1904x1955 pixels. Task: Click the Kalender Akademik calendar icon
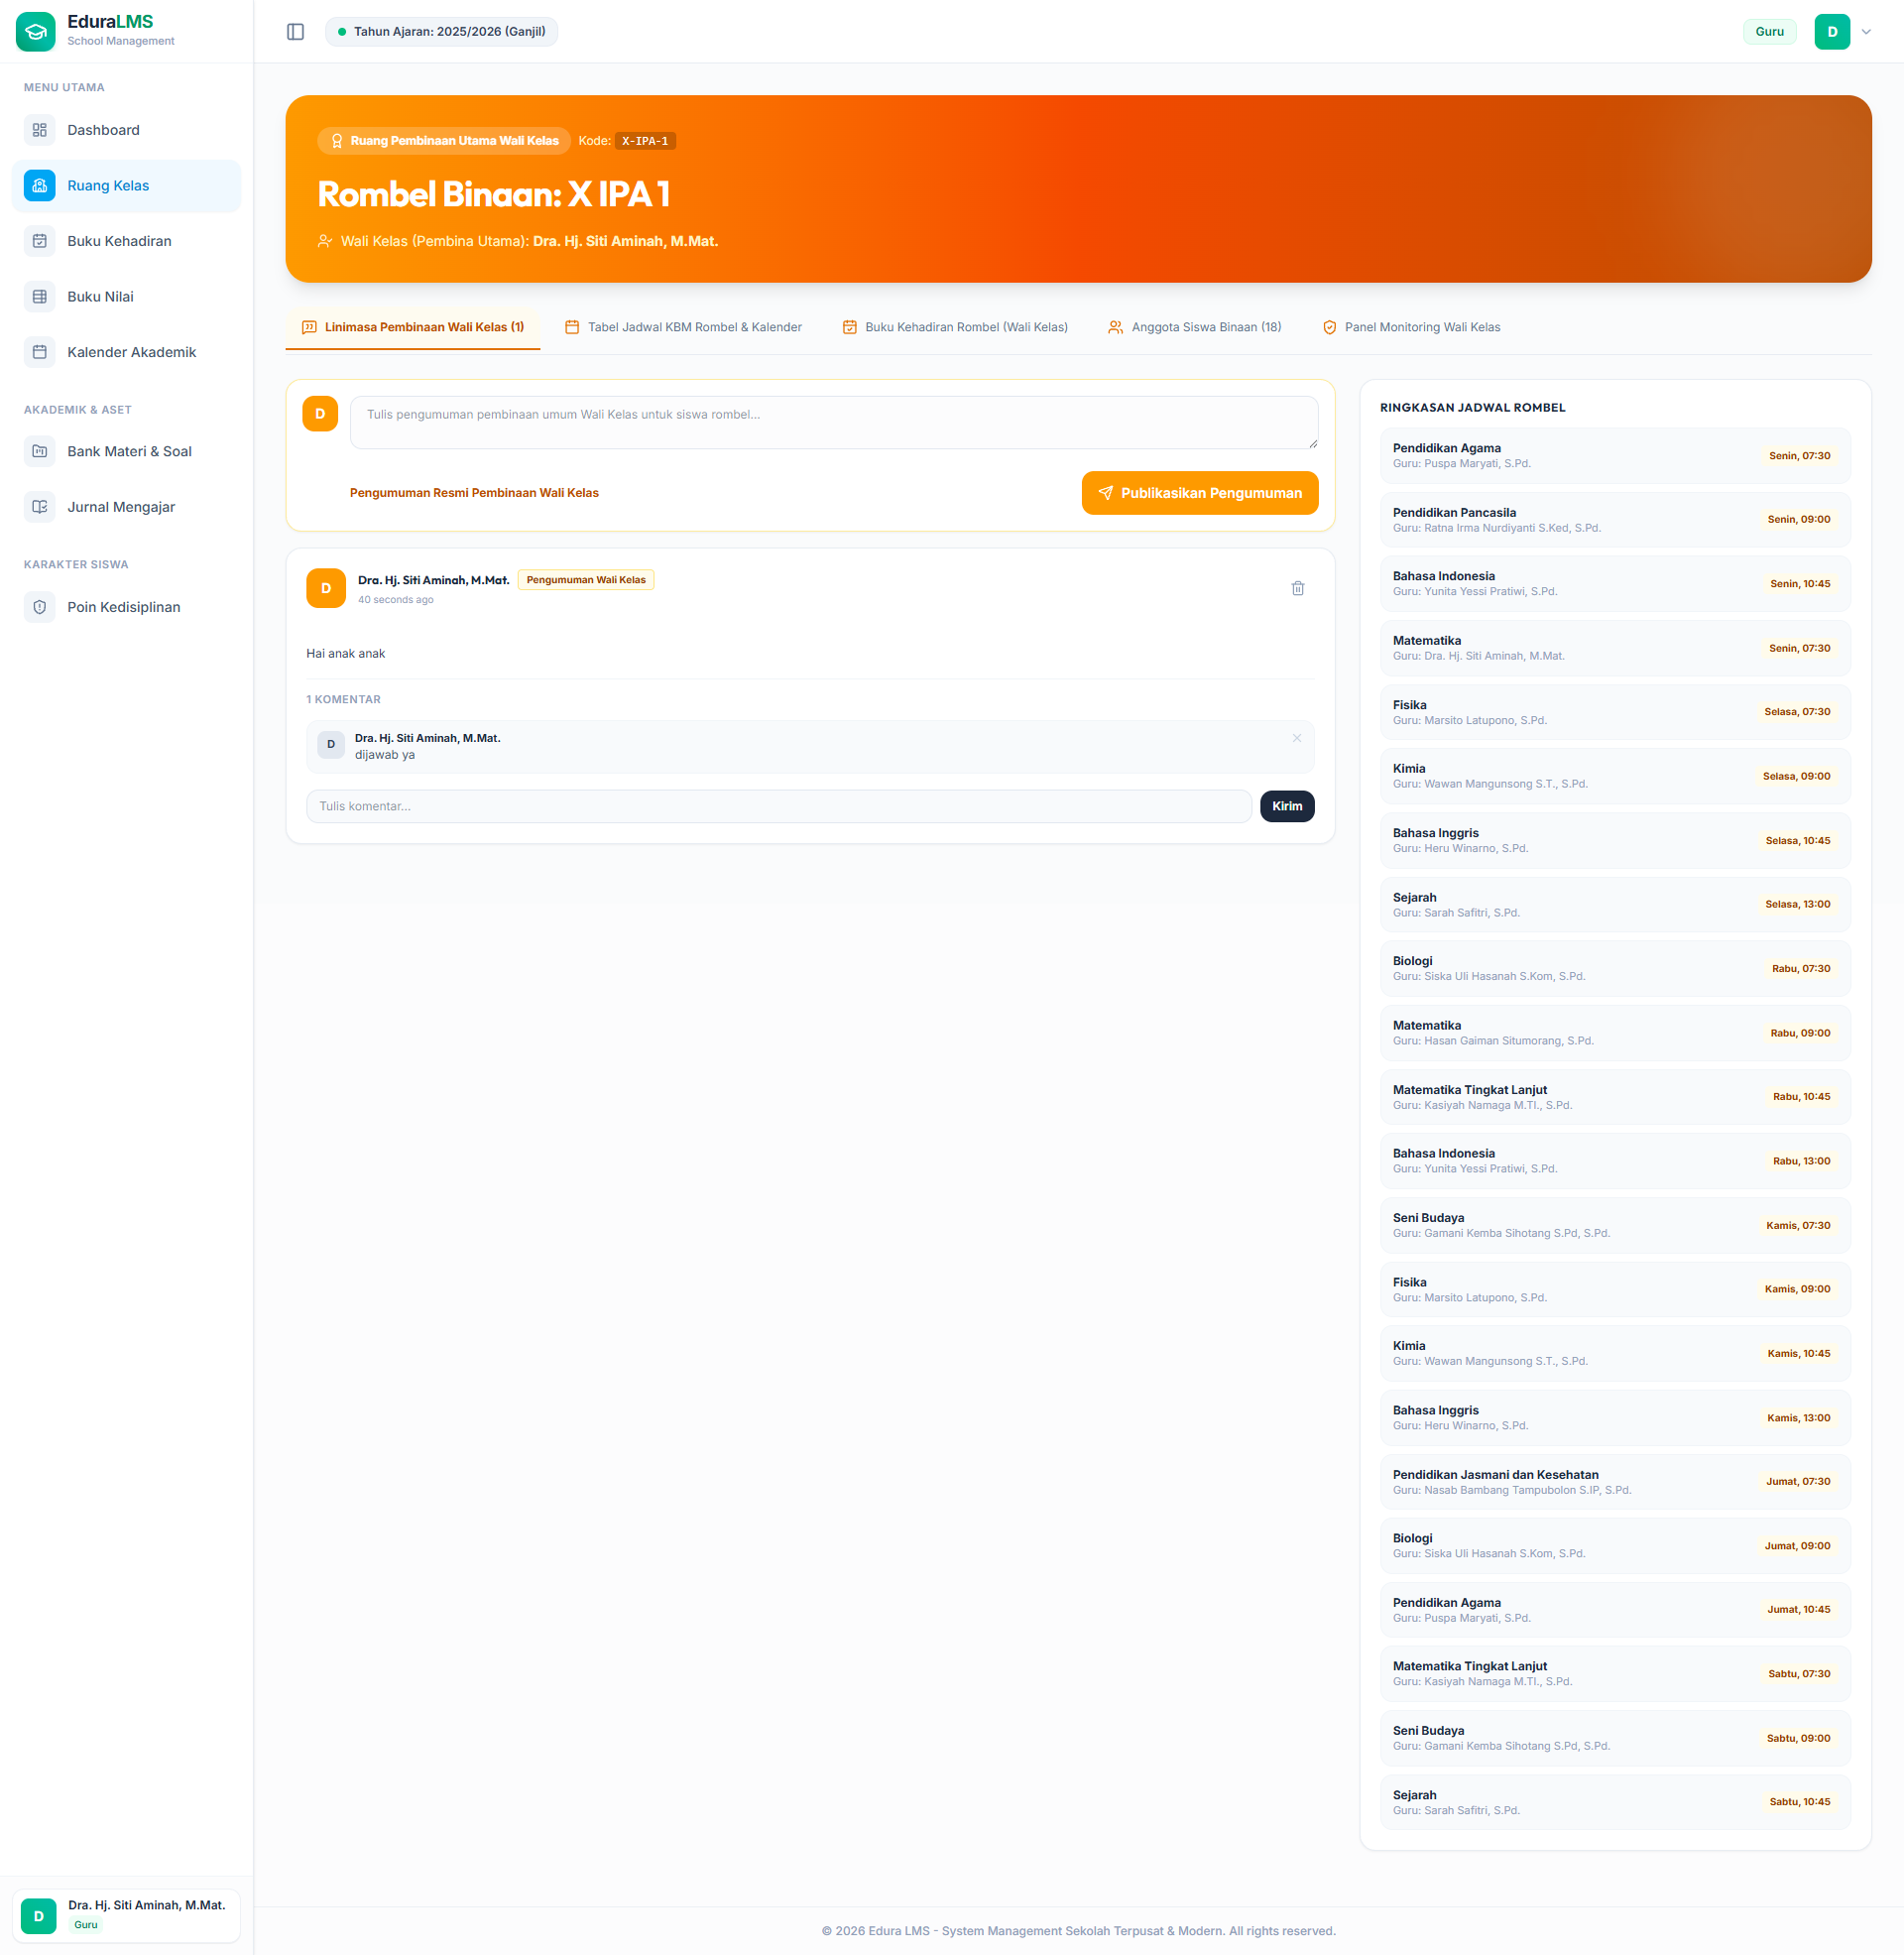(40, 352)
